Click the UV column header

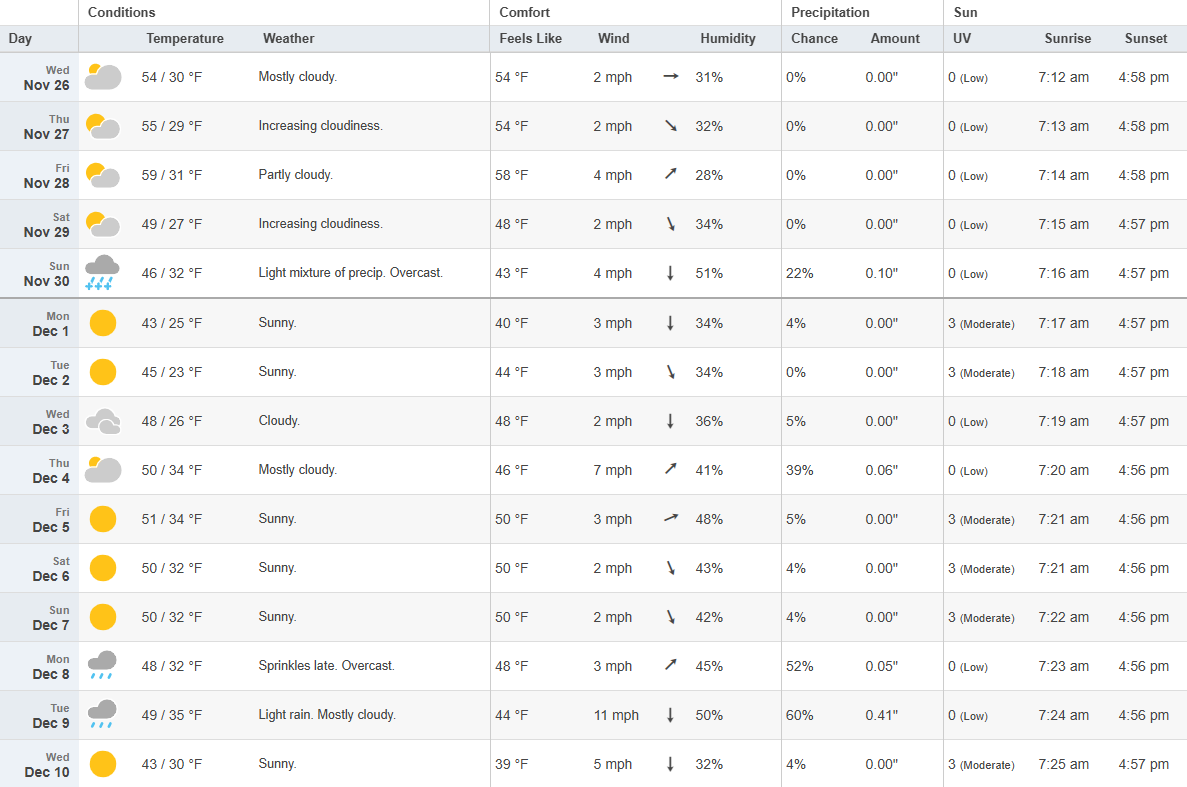(x=961, y=39)
